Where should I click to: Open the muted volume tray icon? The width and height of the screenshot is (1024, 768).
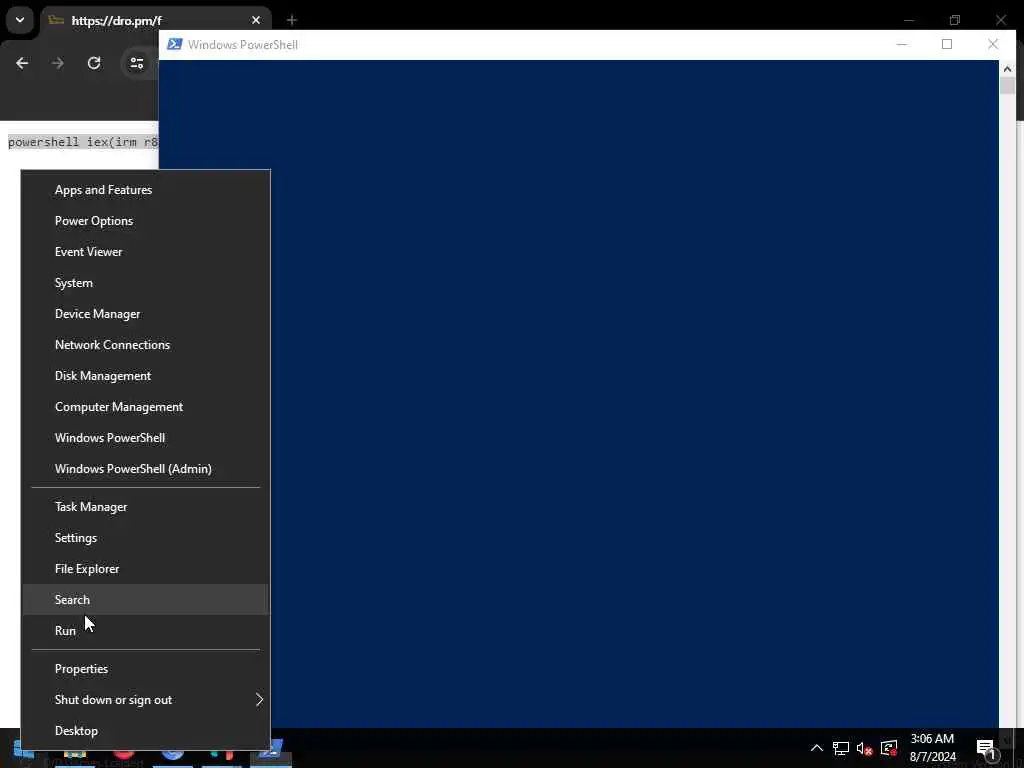[865, 748]
